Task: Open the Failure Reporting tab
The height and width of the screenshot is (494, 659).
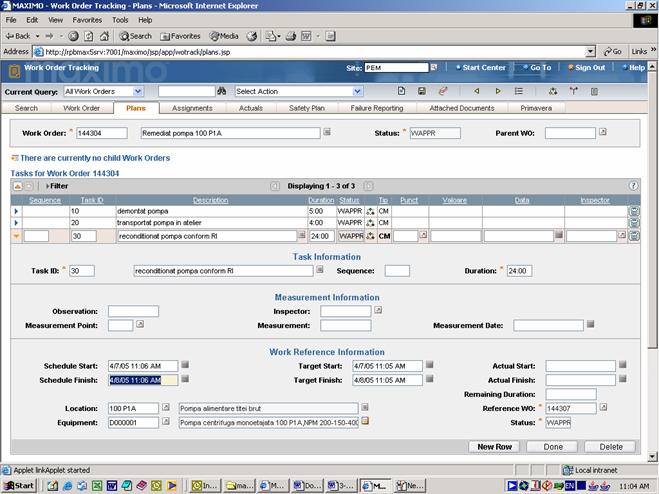Action: point(377,108)
